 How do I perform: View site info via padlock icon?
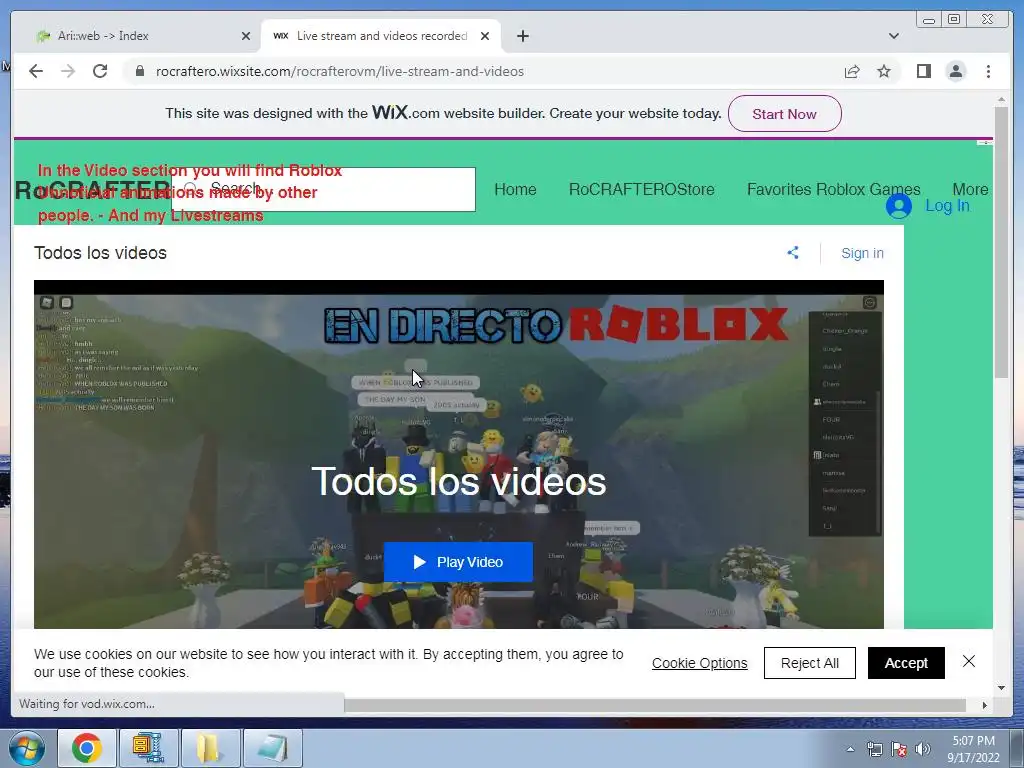coord(139,71)
